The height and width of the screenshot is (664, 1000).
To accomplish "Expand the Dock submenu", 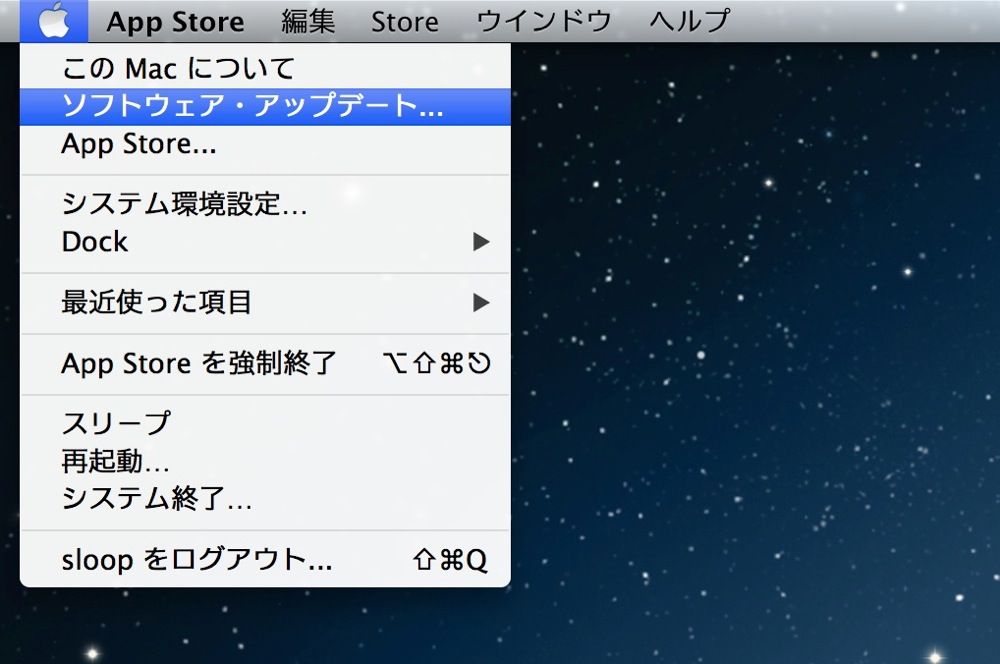I will 265,242.
